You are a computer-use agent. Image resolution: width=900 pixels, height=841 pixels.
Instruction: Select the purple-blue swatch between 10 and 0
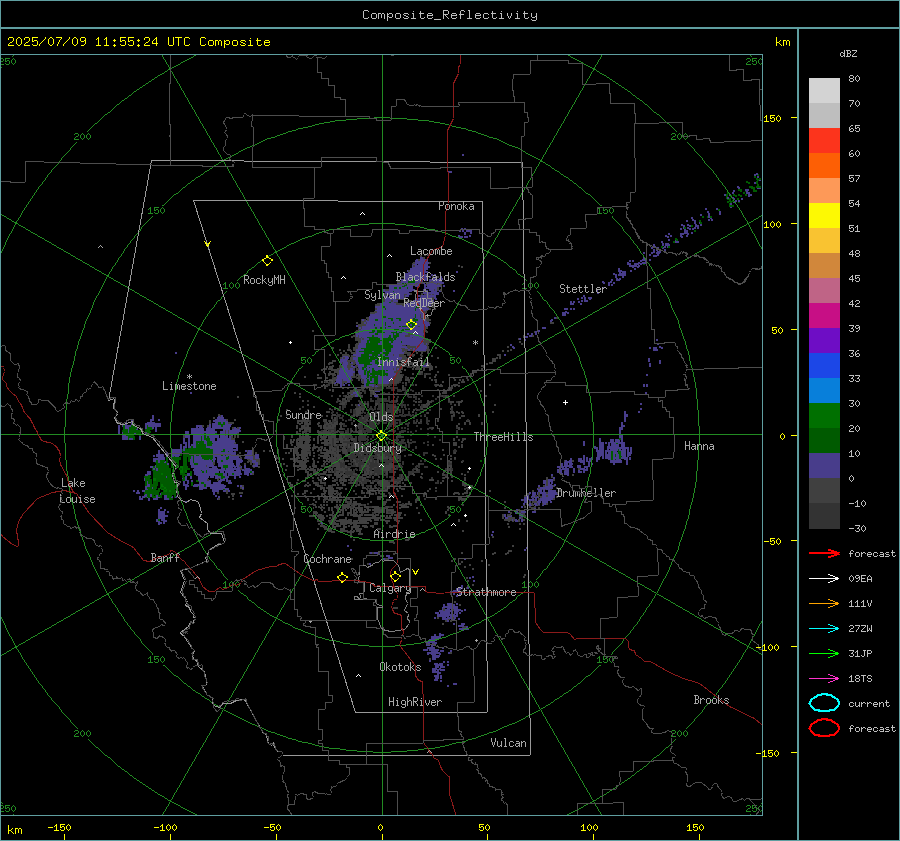[824, 466]
